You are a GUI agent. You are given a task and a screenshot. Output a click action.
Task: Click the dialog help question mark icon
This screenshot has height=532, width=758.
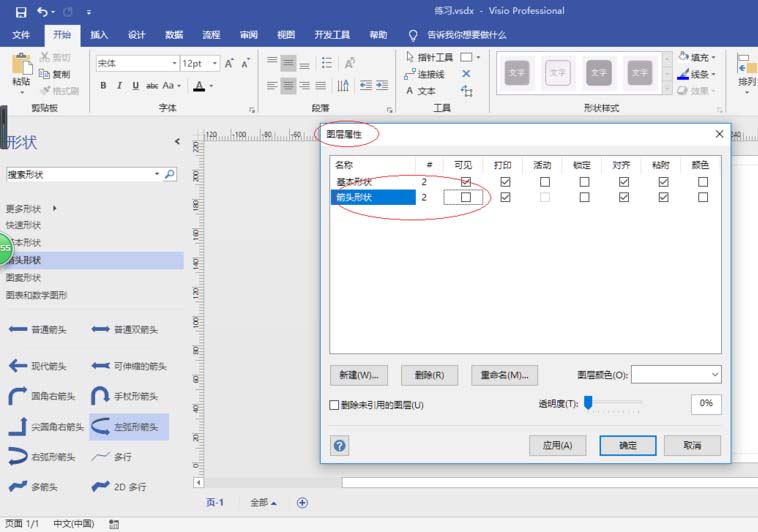click(x=340, y=445)
